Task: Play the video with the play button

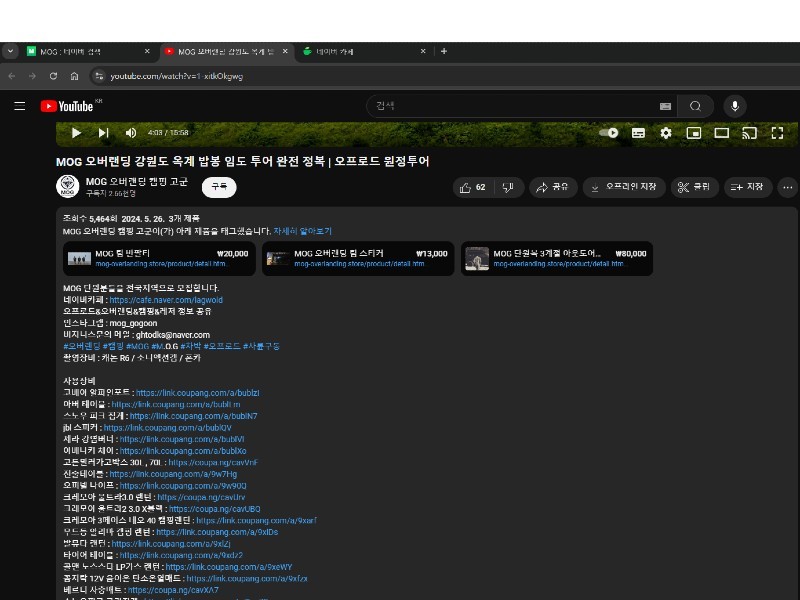Action: click(x=76, y=133)
